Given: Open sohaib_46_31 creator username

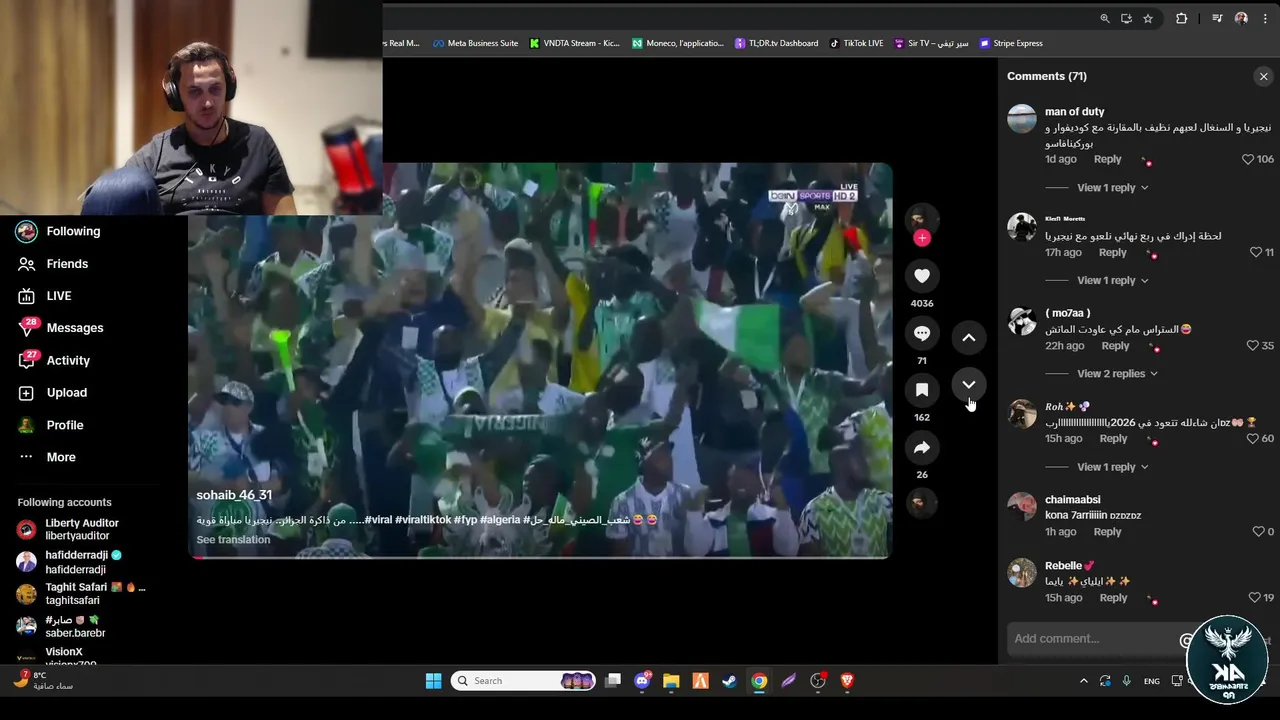Looking at the screenshot, I should point(234,495).
